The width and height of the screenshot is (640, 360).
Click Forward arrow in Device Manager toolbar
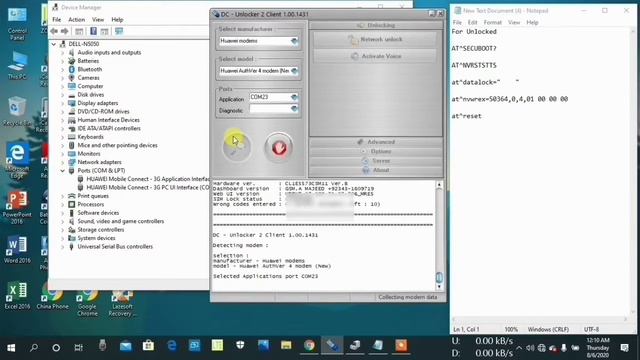point(64,31)
